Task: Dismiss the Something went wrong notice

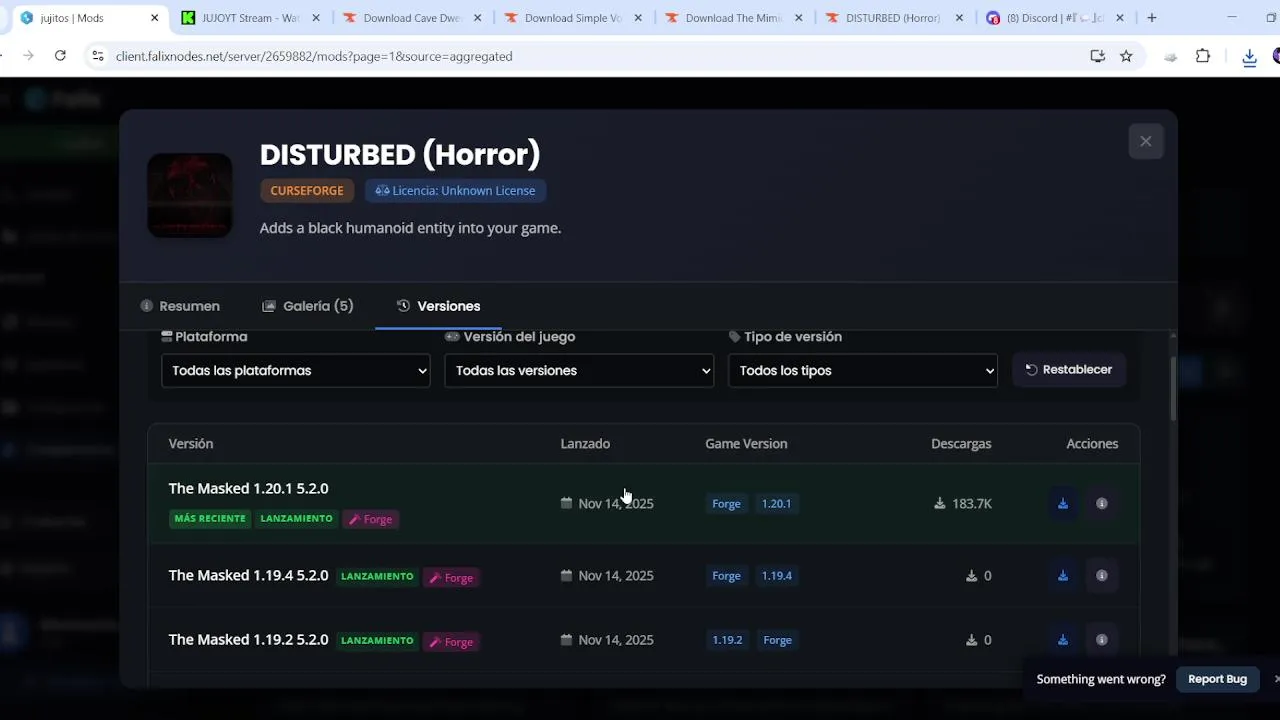Action: click(x=1276, y=679)
